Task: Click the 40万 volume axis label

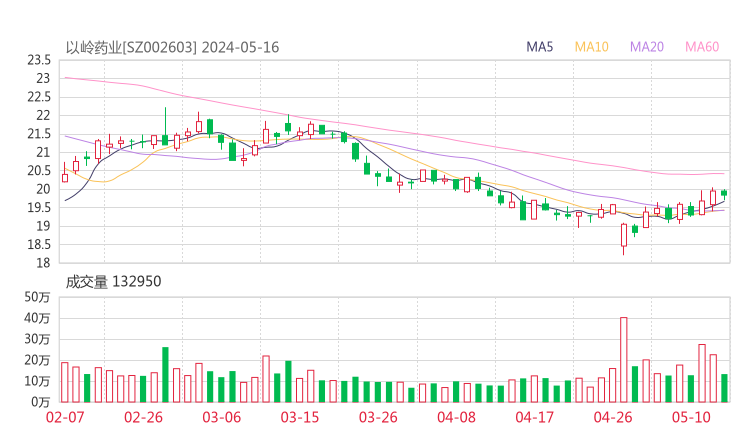Action: (x=37, y=318)
